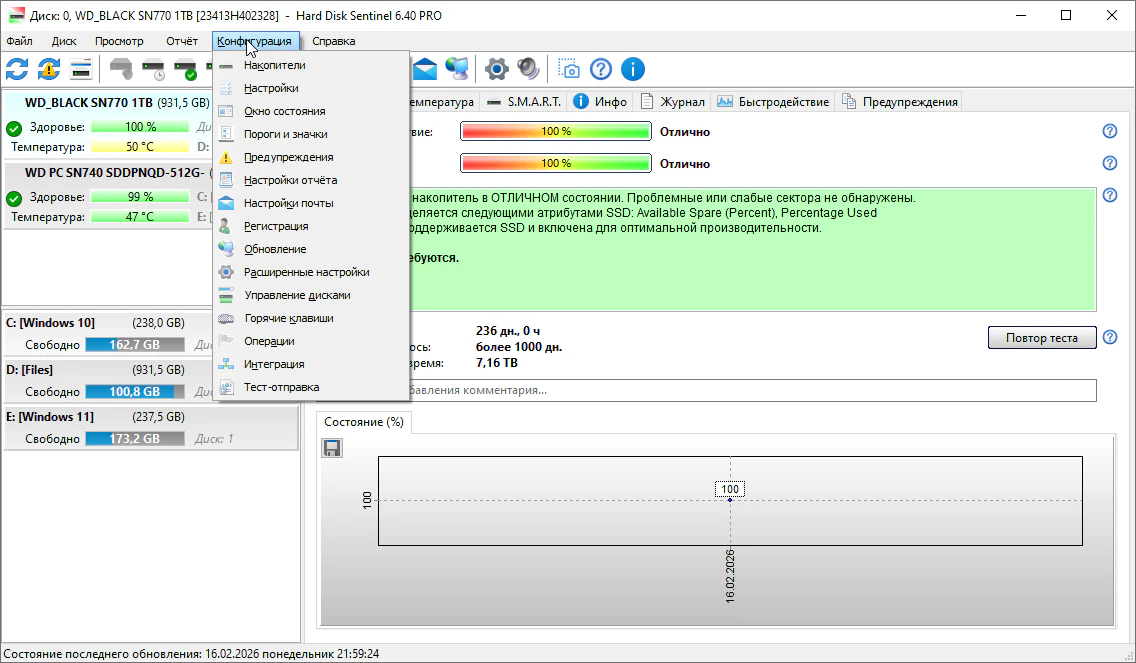Click the help icon beside Повтор теста
The image size is (1136, 663).
pyautogui.click(x=1109, y=338)
